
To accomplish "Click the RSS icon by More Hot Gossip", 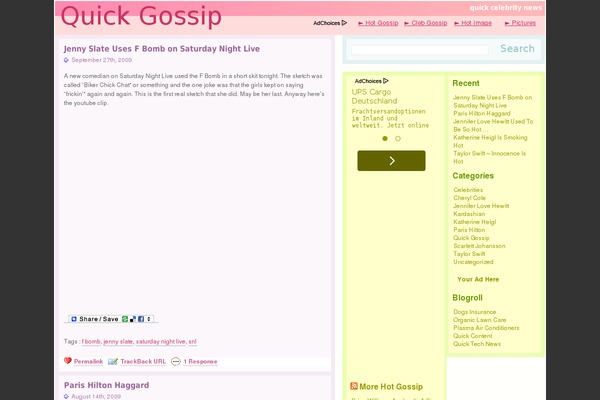I will click(354, 386).
